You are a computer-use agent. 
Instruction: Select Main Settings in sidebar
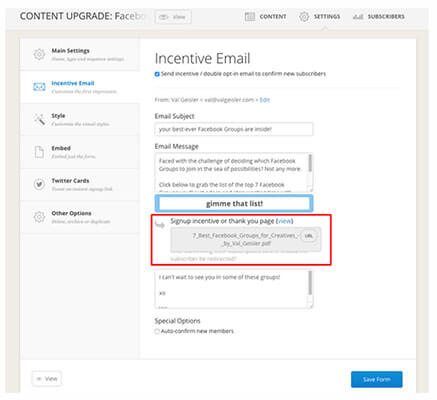point(80,54)
